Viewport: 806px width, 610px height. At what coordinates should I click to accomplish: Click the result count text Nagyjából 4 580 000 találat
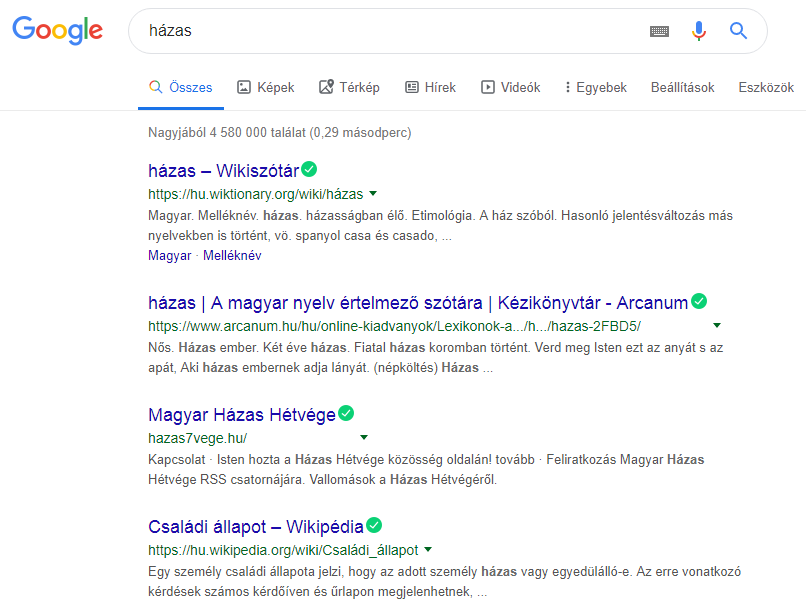click(227, 133)
